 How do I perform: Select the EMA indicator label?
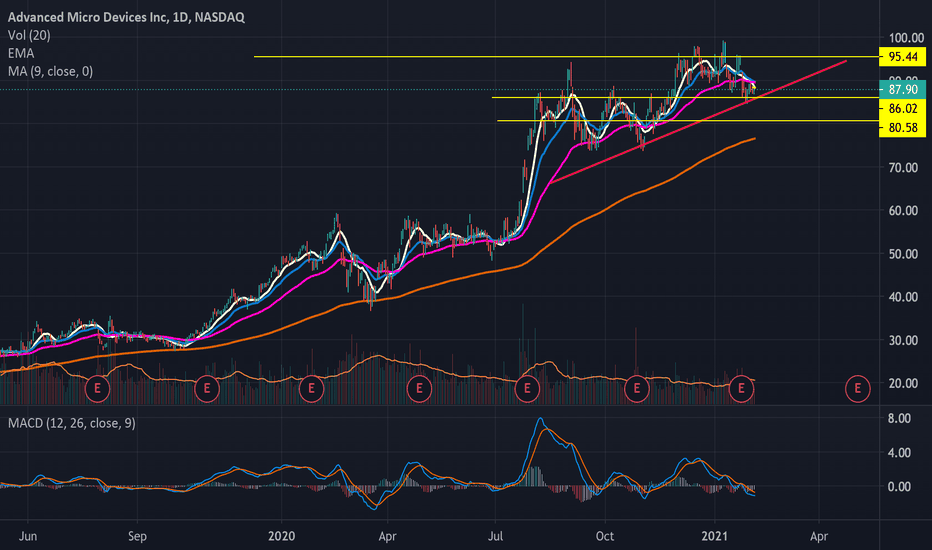click(x=21, y=54)
